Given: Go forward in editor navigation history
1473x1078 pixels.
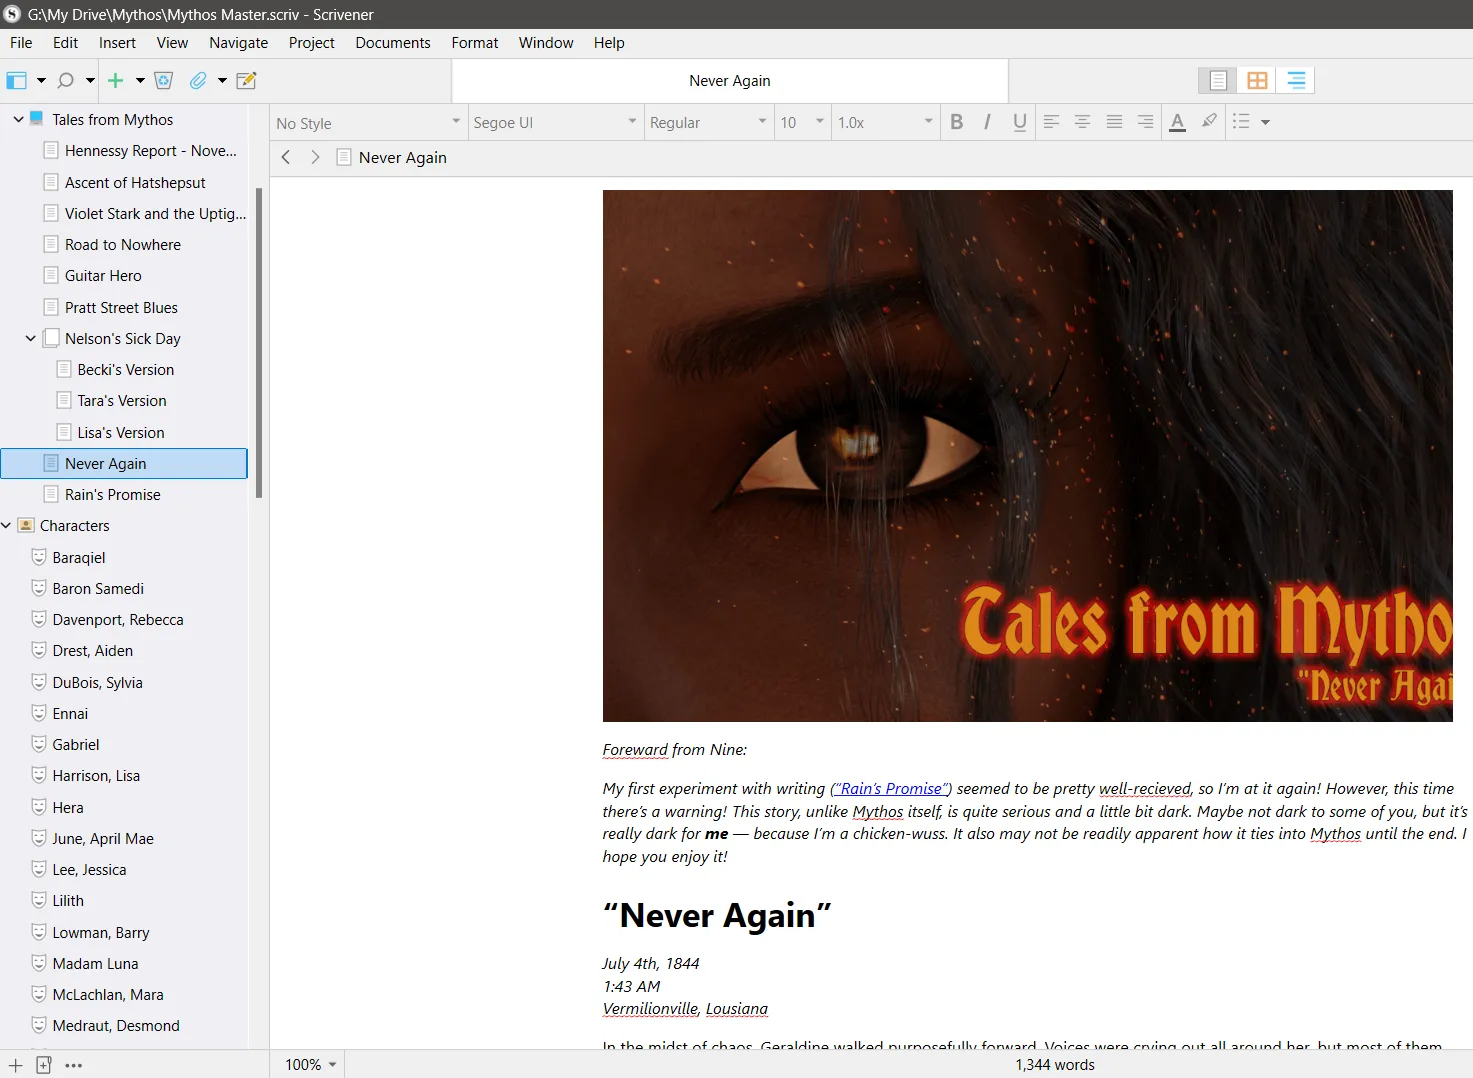Looking at the screenshot, I should pos(315,157).
